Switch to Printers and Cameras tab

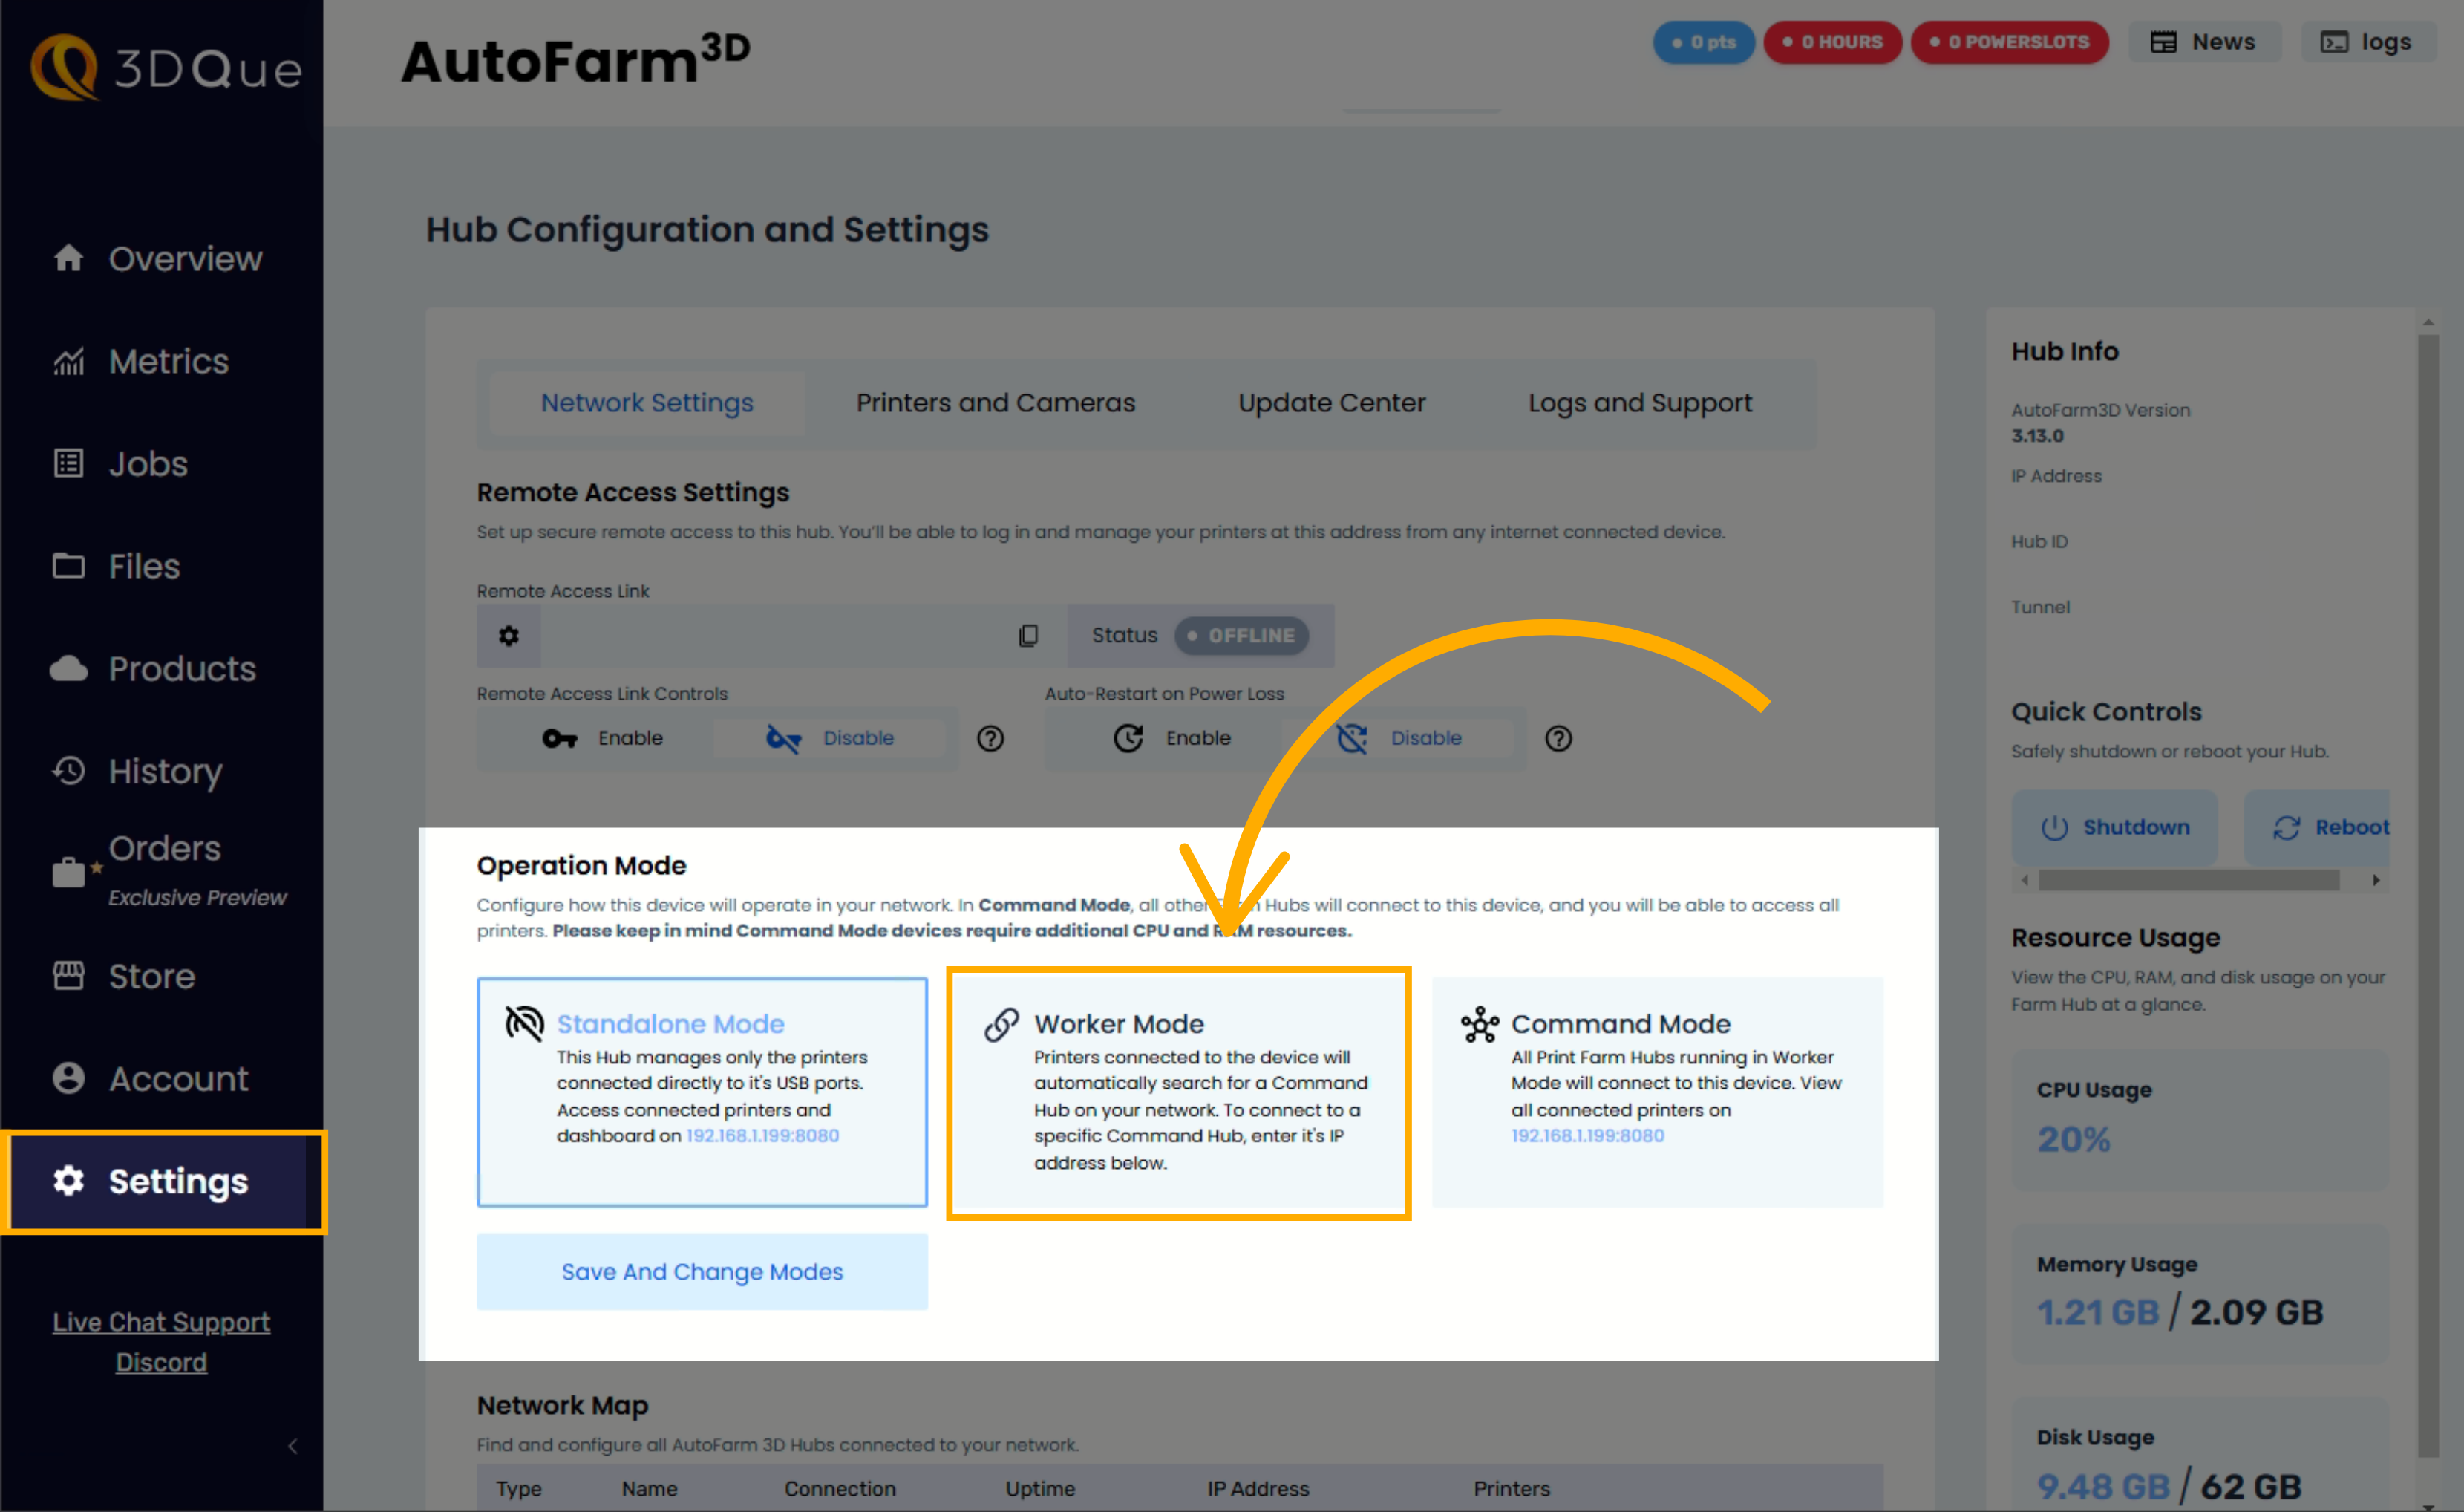(994, 401)
